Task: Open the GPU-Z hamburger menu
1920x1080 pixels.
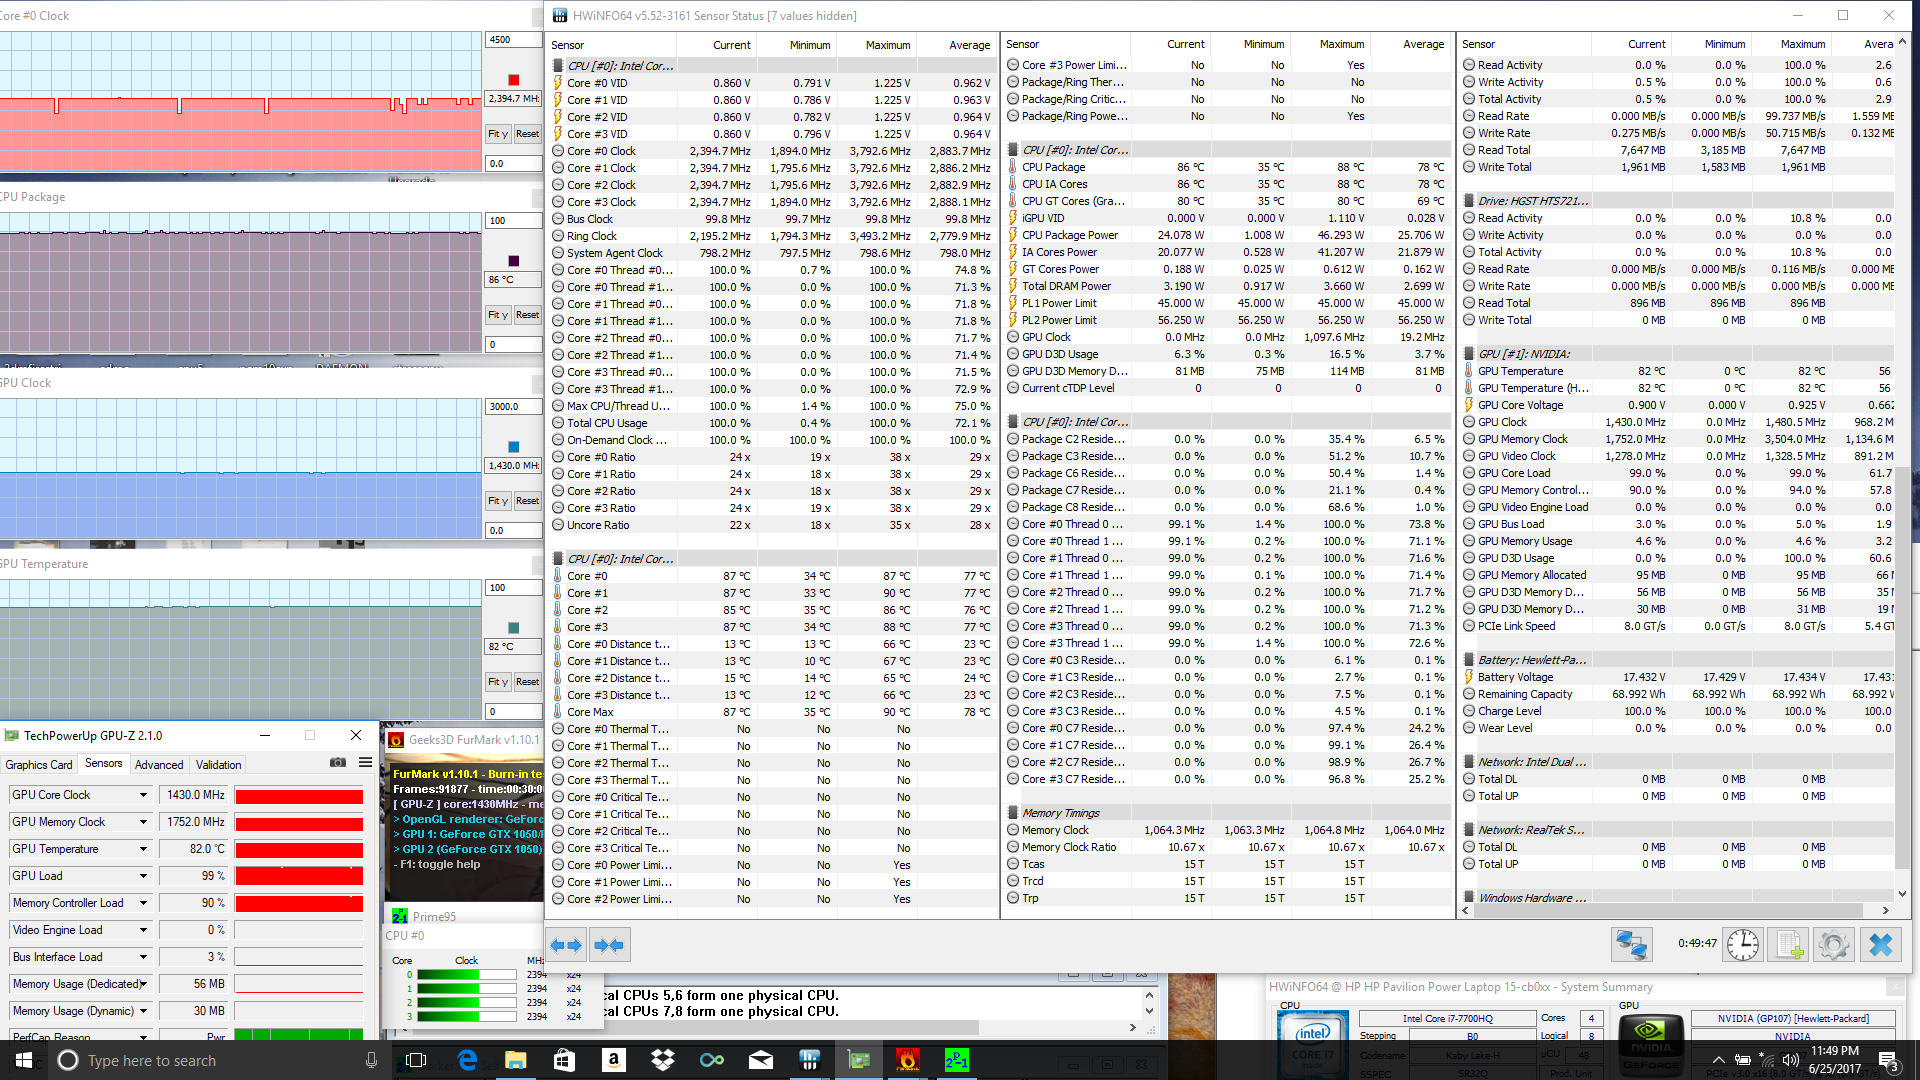Action: (366, 763)
